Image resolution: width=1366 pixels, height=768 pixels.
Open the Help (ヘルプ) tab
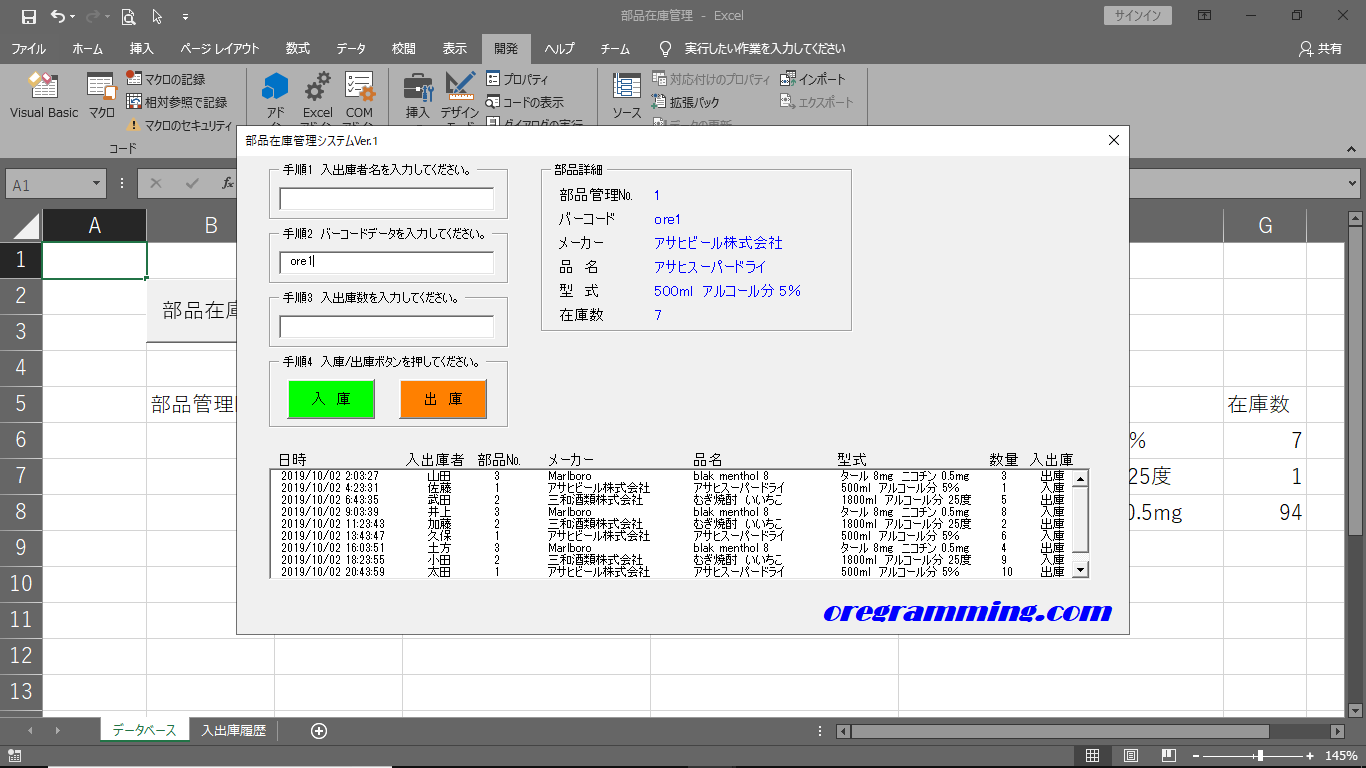(560, 48)
